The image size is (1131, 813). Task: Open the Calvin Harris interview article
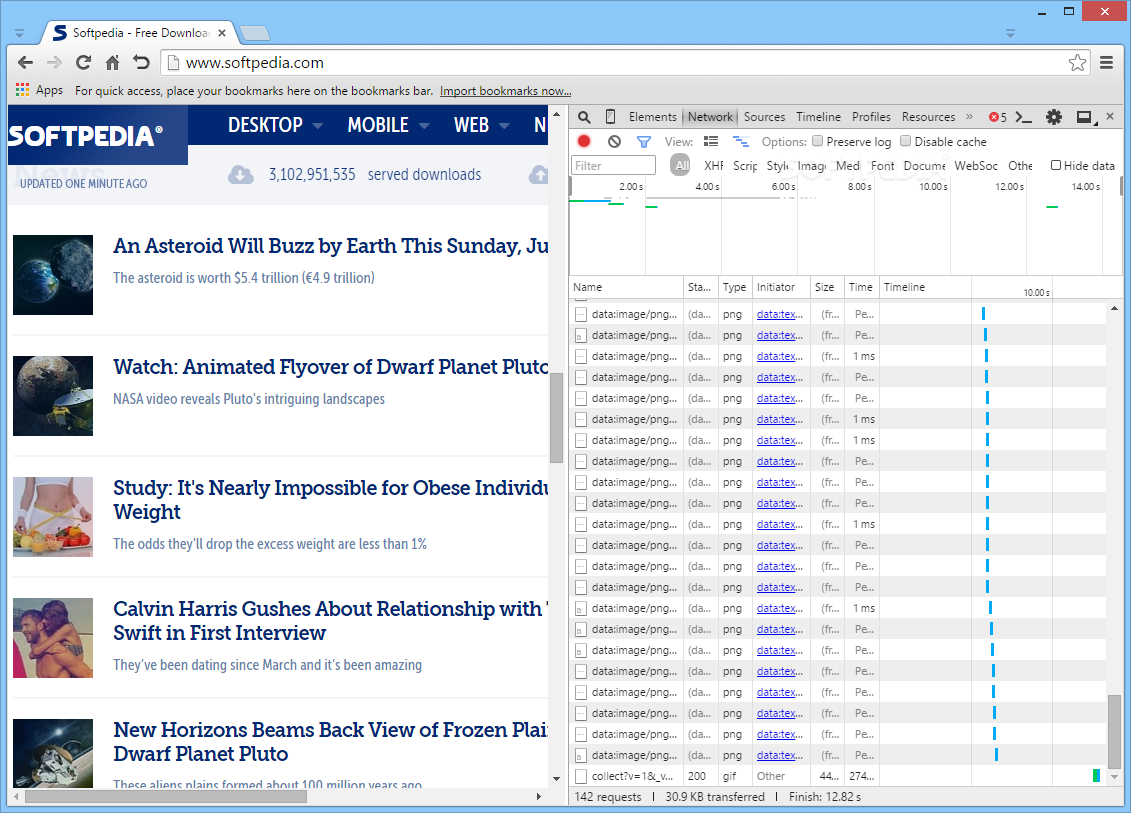[330, 621]
